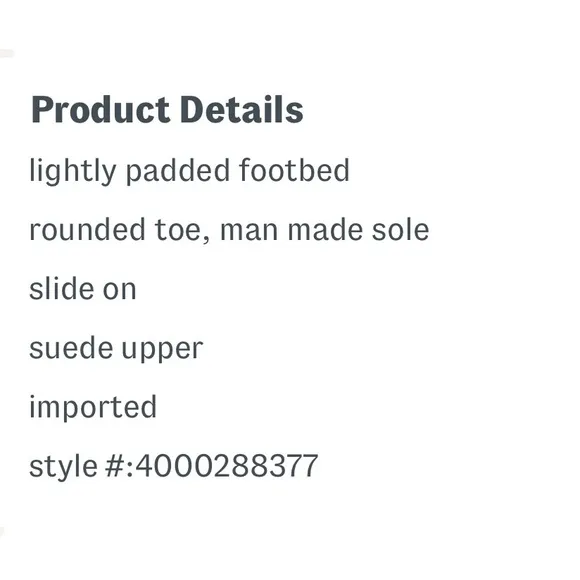Click the word 'Product' in heading
Screen dimensions: 580x580
(x=101, y=109)
